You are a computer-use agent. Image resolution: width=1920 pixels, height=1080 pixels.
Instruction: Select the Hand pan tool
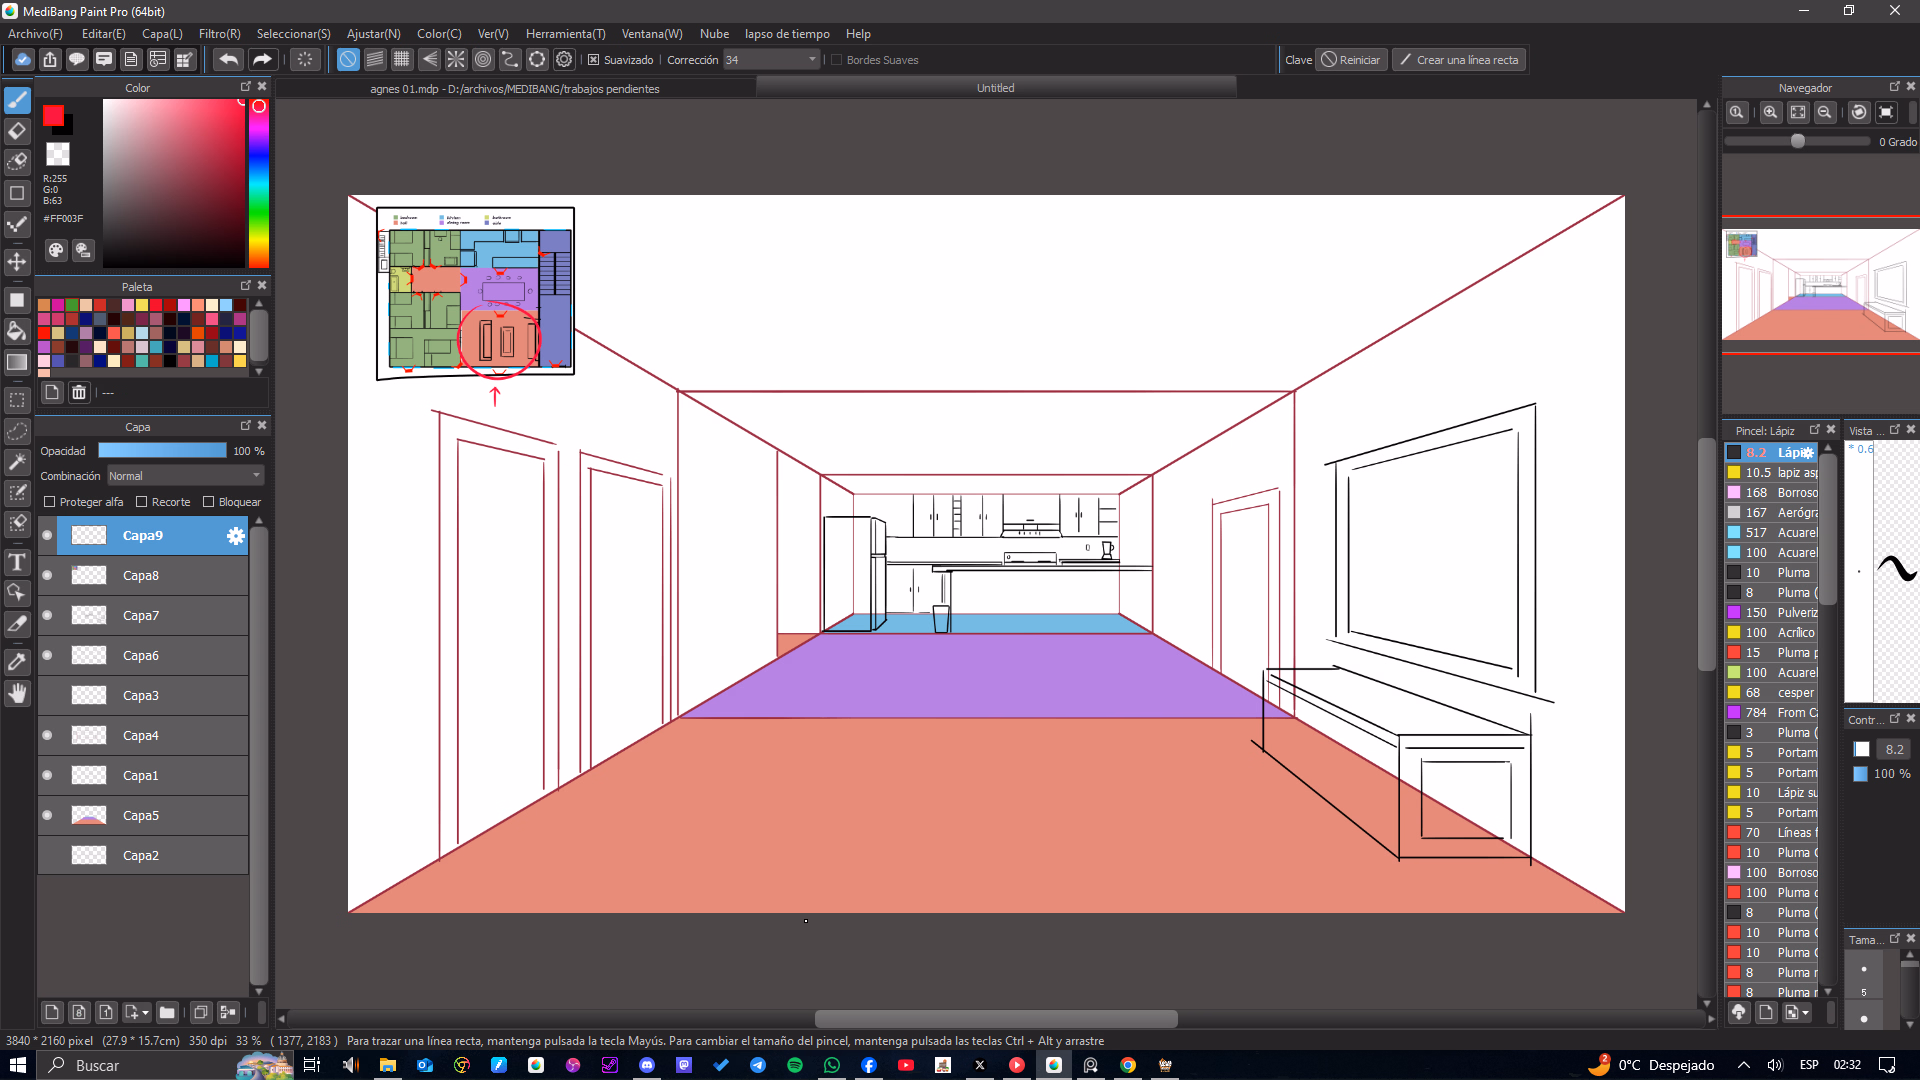[x=17, y=693]
